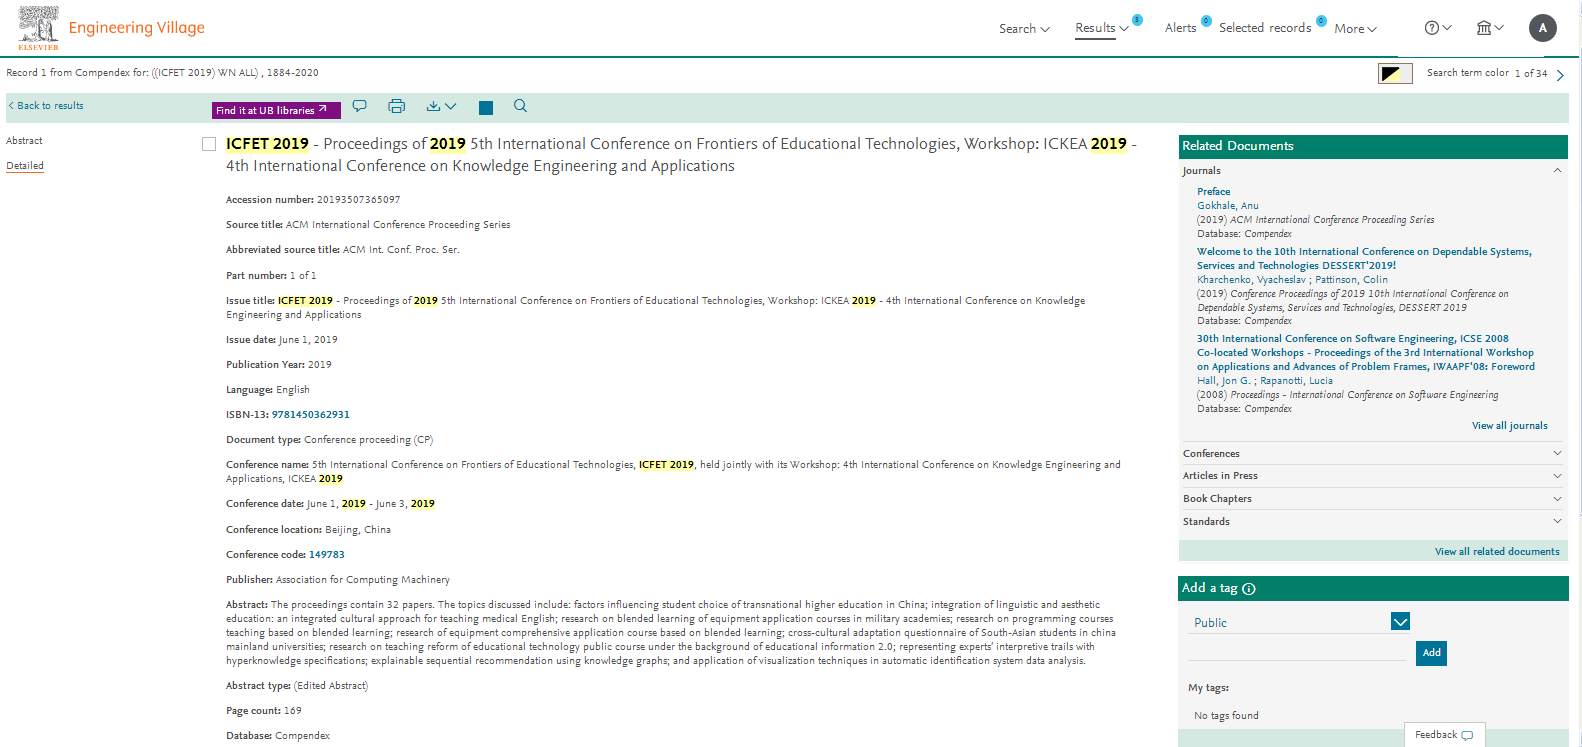The width and height of the screenshot is (1582, 747).
Task: Open Selected records
Action: click(x=1265, y=28)
